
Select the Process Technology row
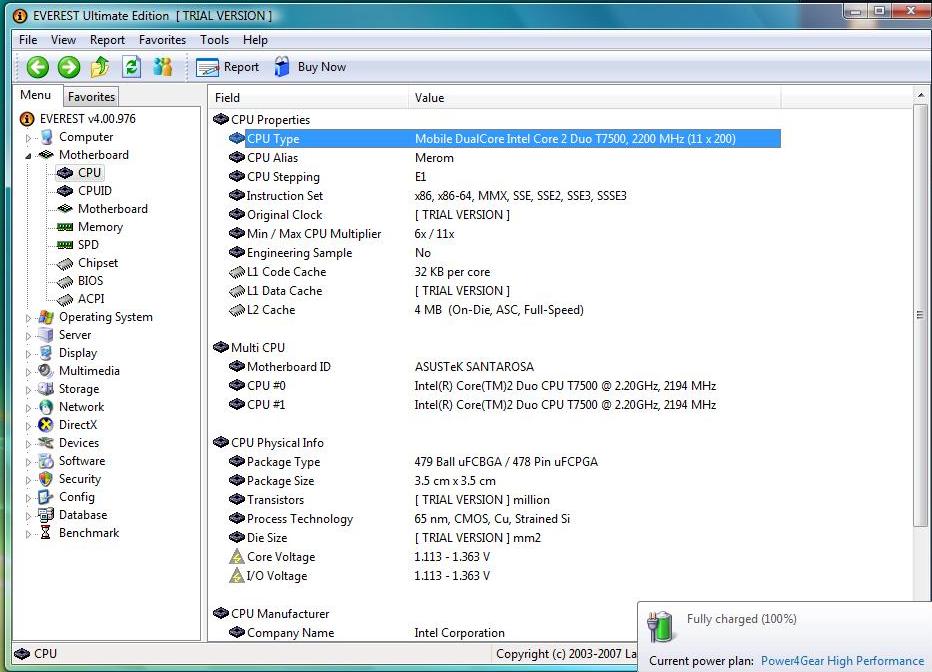point(504,519)
